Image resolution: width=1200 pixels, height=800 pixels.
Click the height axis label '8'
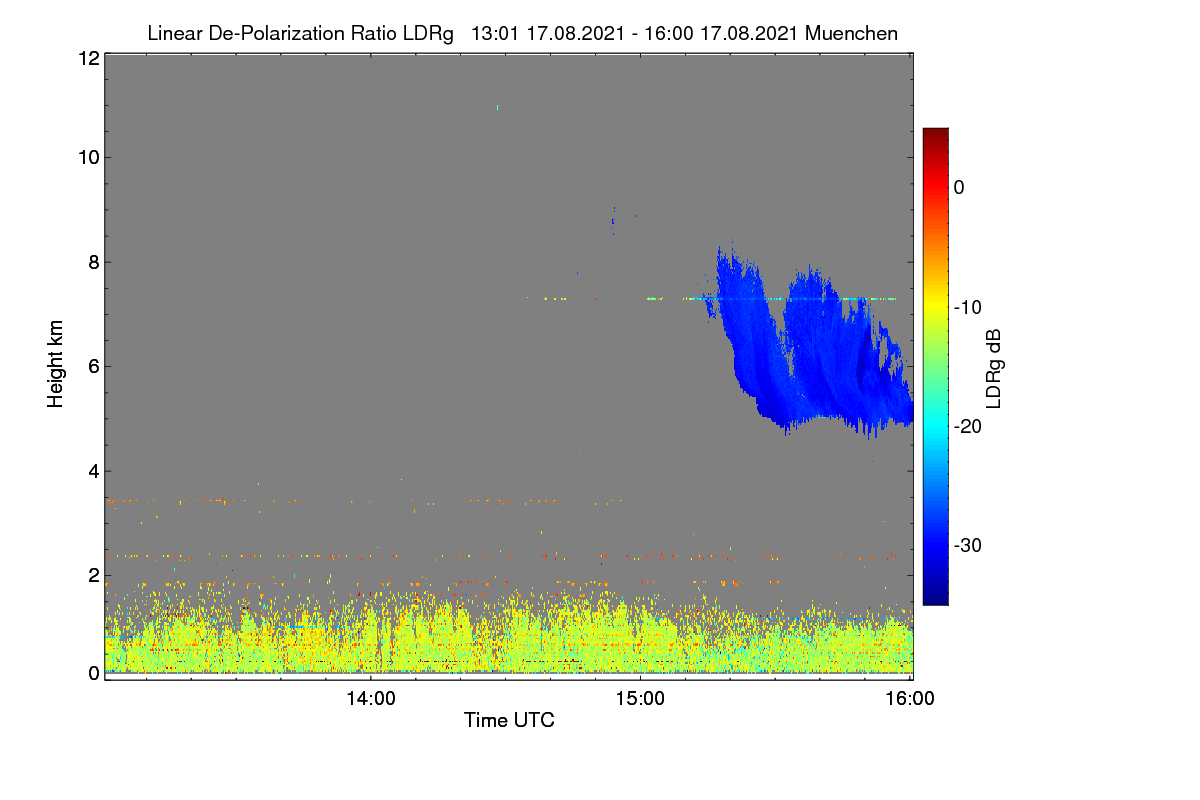[x=92, y=262]
